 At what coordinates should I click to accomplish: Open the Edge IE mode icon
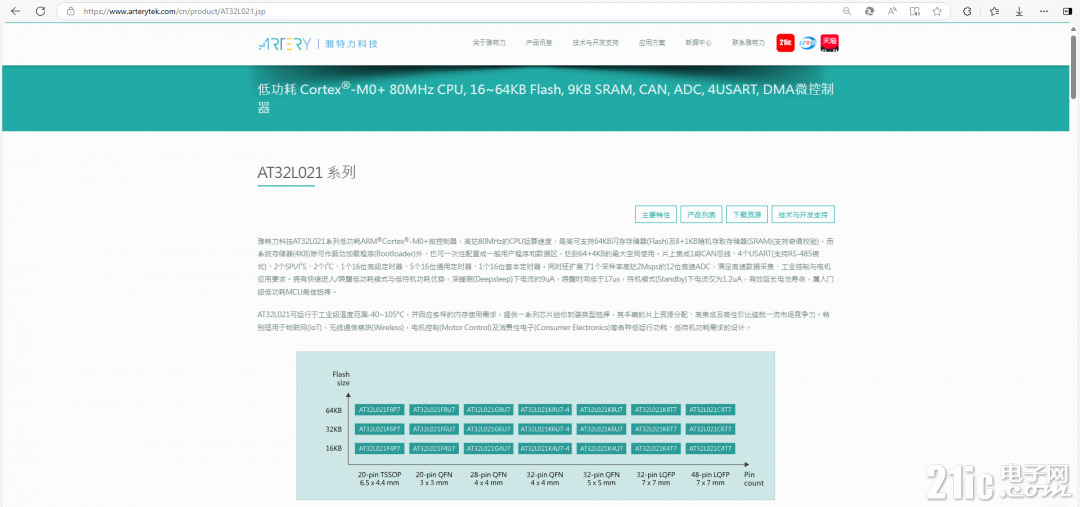[870, 11]
